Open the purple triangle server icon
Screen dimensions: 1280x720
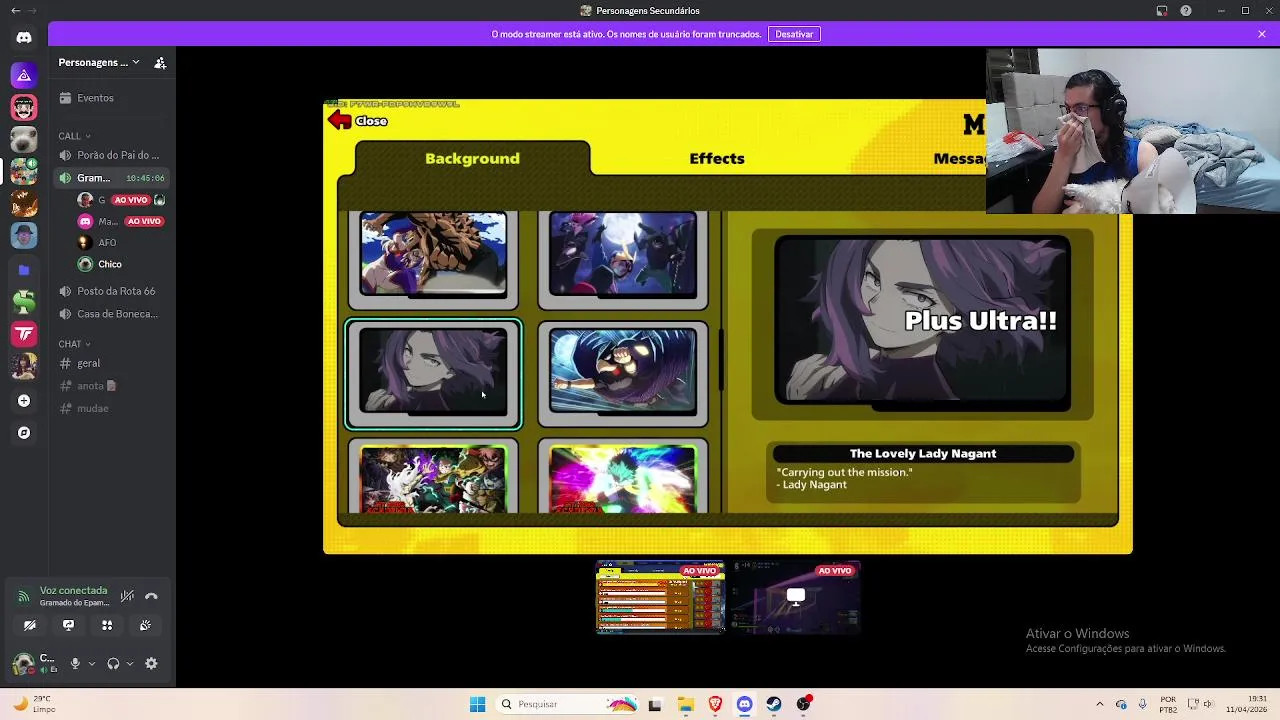[24, 75]
